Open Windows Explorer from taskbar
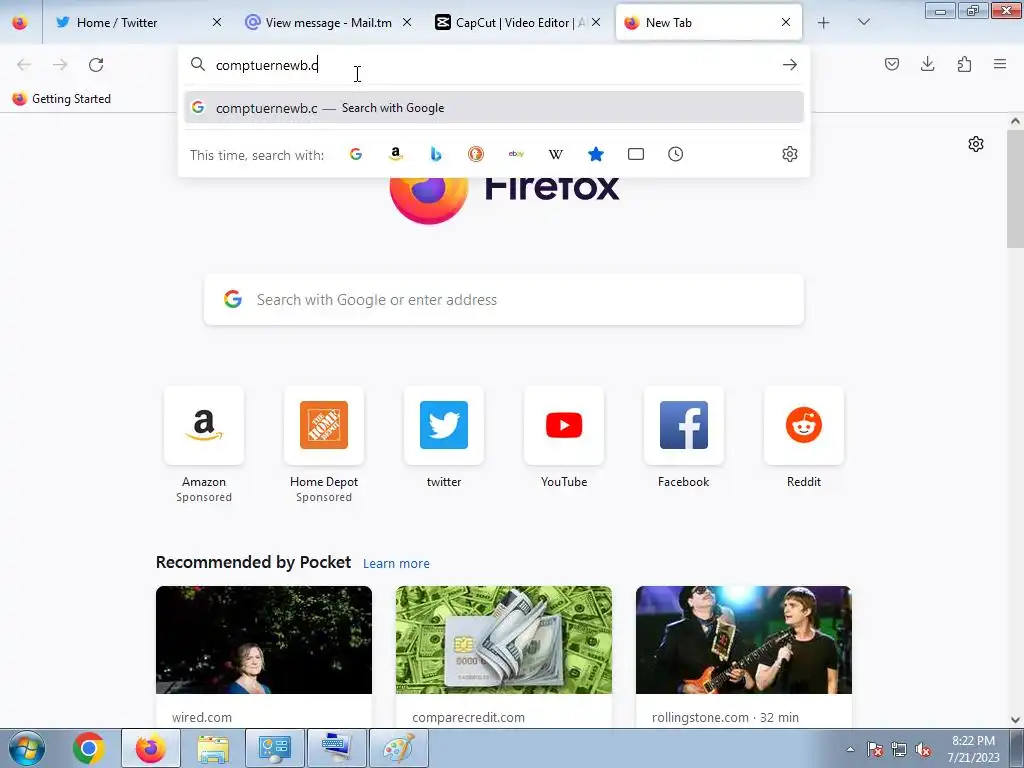 click(213, 748)
